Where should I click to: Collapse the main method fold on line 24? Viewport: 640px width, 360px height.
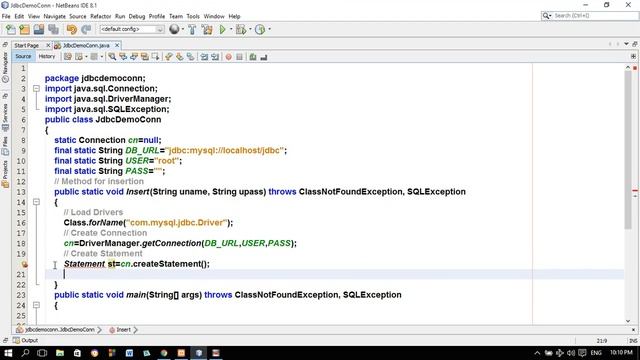(x=36, y=305)
